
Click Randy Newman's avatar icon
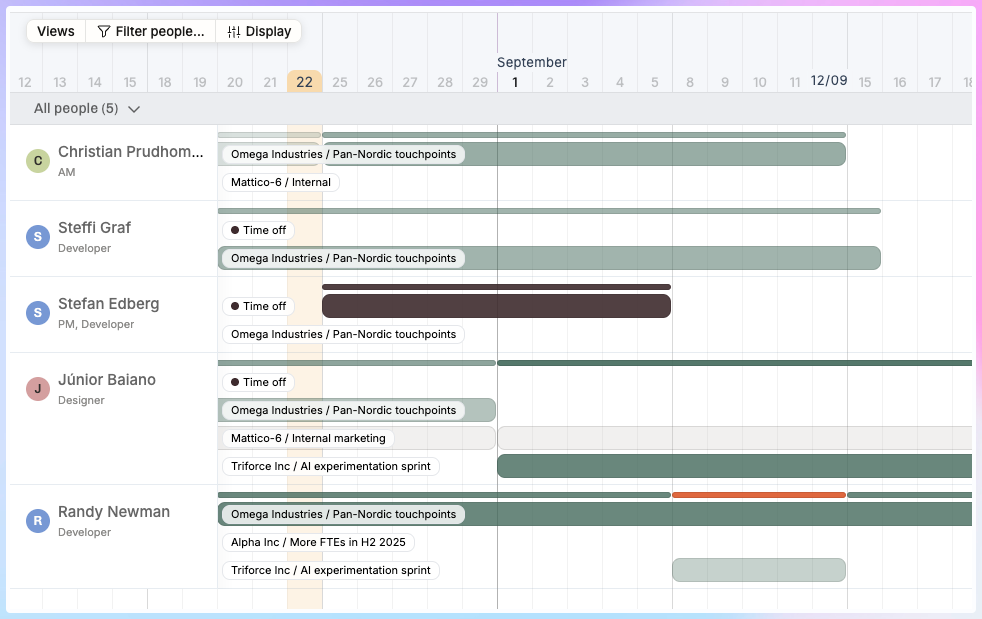click(37, 521)
